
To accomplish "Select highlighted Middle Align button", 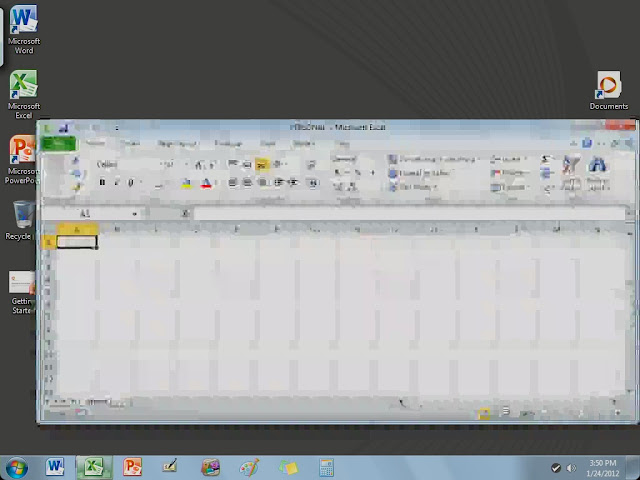I will point(262,164).
